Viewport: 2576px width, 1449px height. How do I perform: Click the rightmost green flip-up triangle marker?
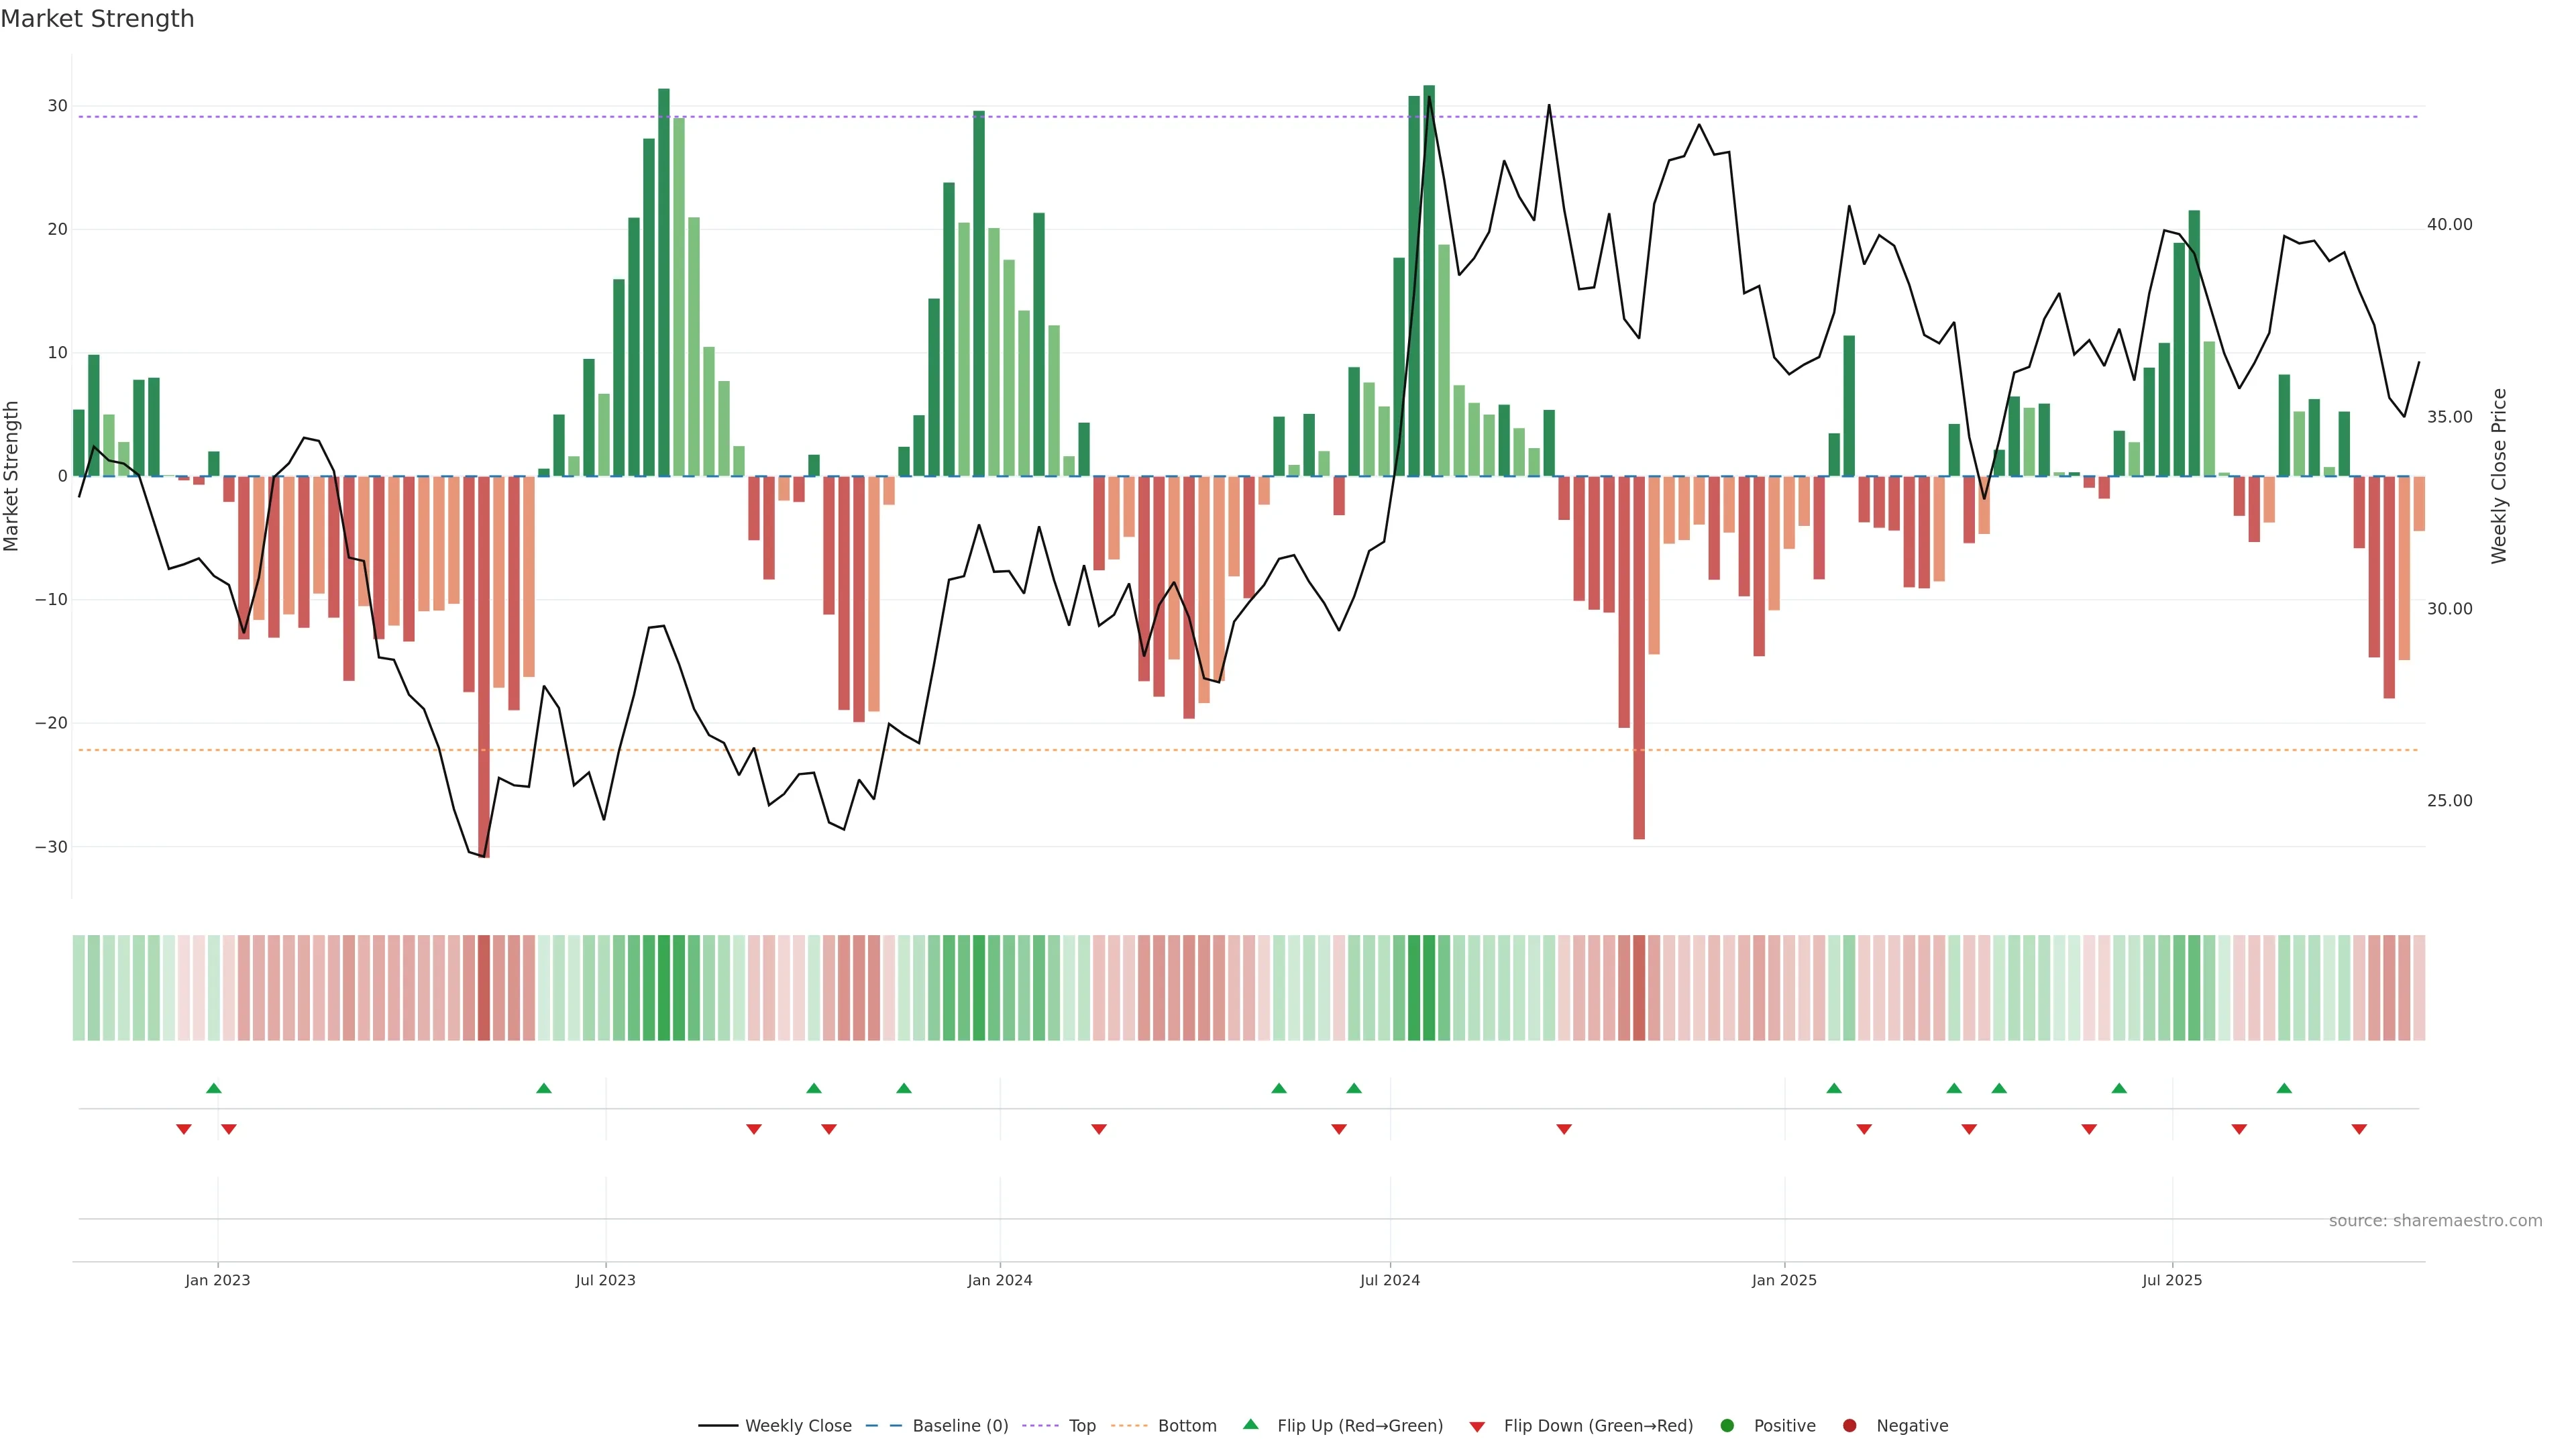coord(2284,1088)
